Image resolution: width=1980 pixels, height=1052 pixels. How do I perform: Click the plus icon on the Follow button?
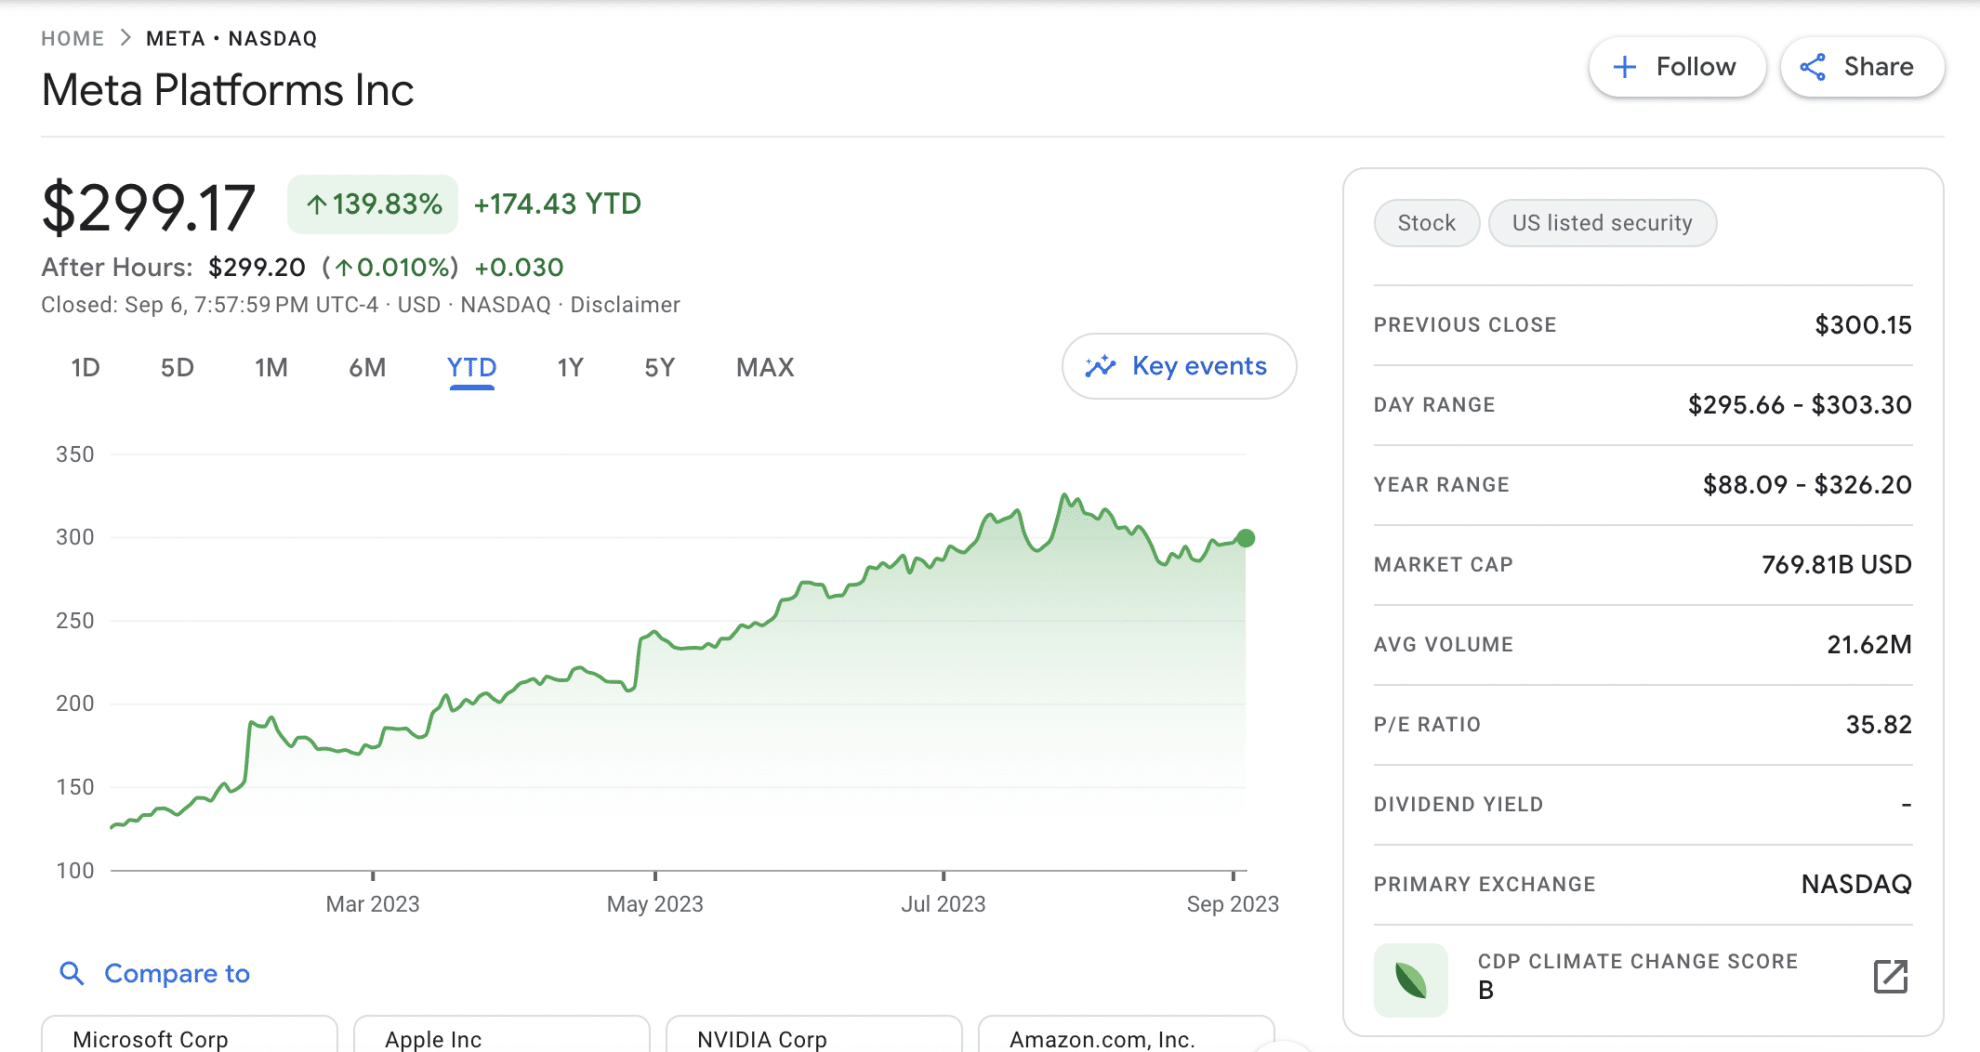tap(1625, 66)
